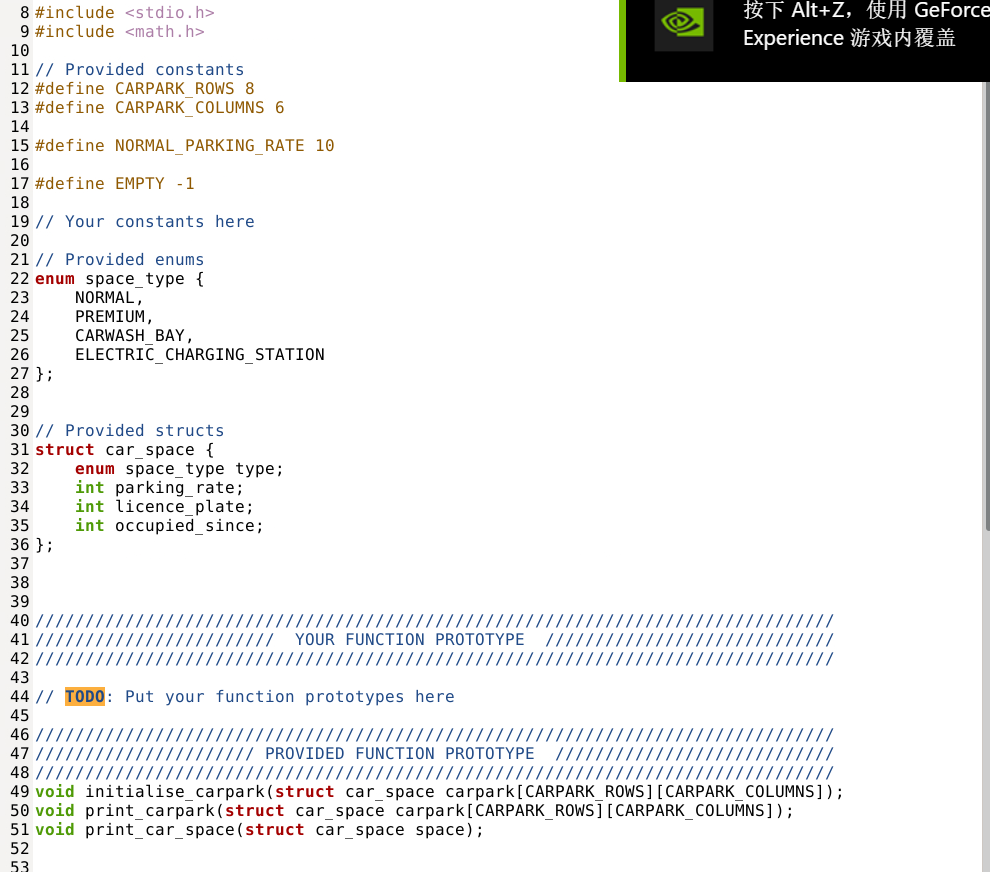Click the '// Provided constants' comment

tap(140, 69)
